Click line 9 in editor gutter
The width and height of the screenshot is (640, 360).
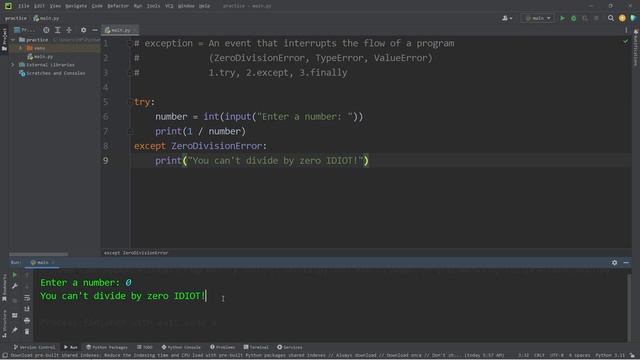[x=106, y=161]
